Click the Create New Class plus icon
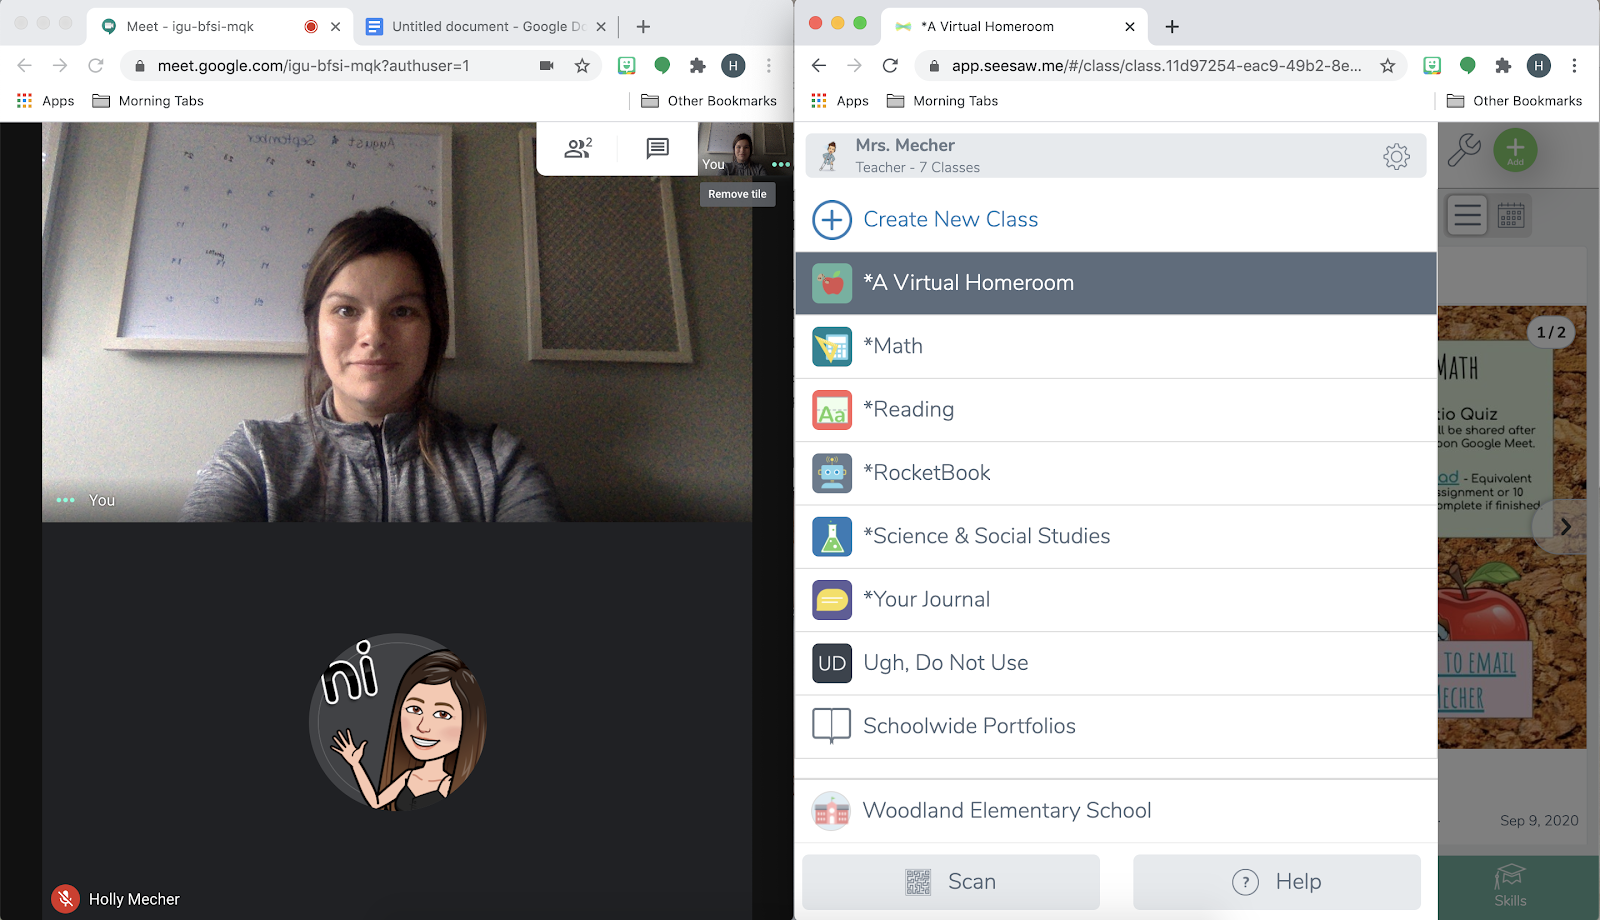 [832, 220]
